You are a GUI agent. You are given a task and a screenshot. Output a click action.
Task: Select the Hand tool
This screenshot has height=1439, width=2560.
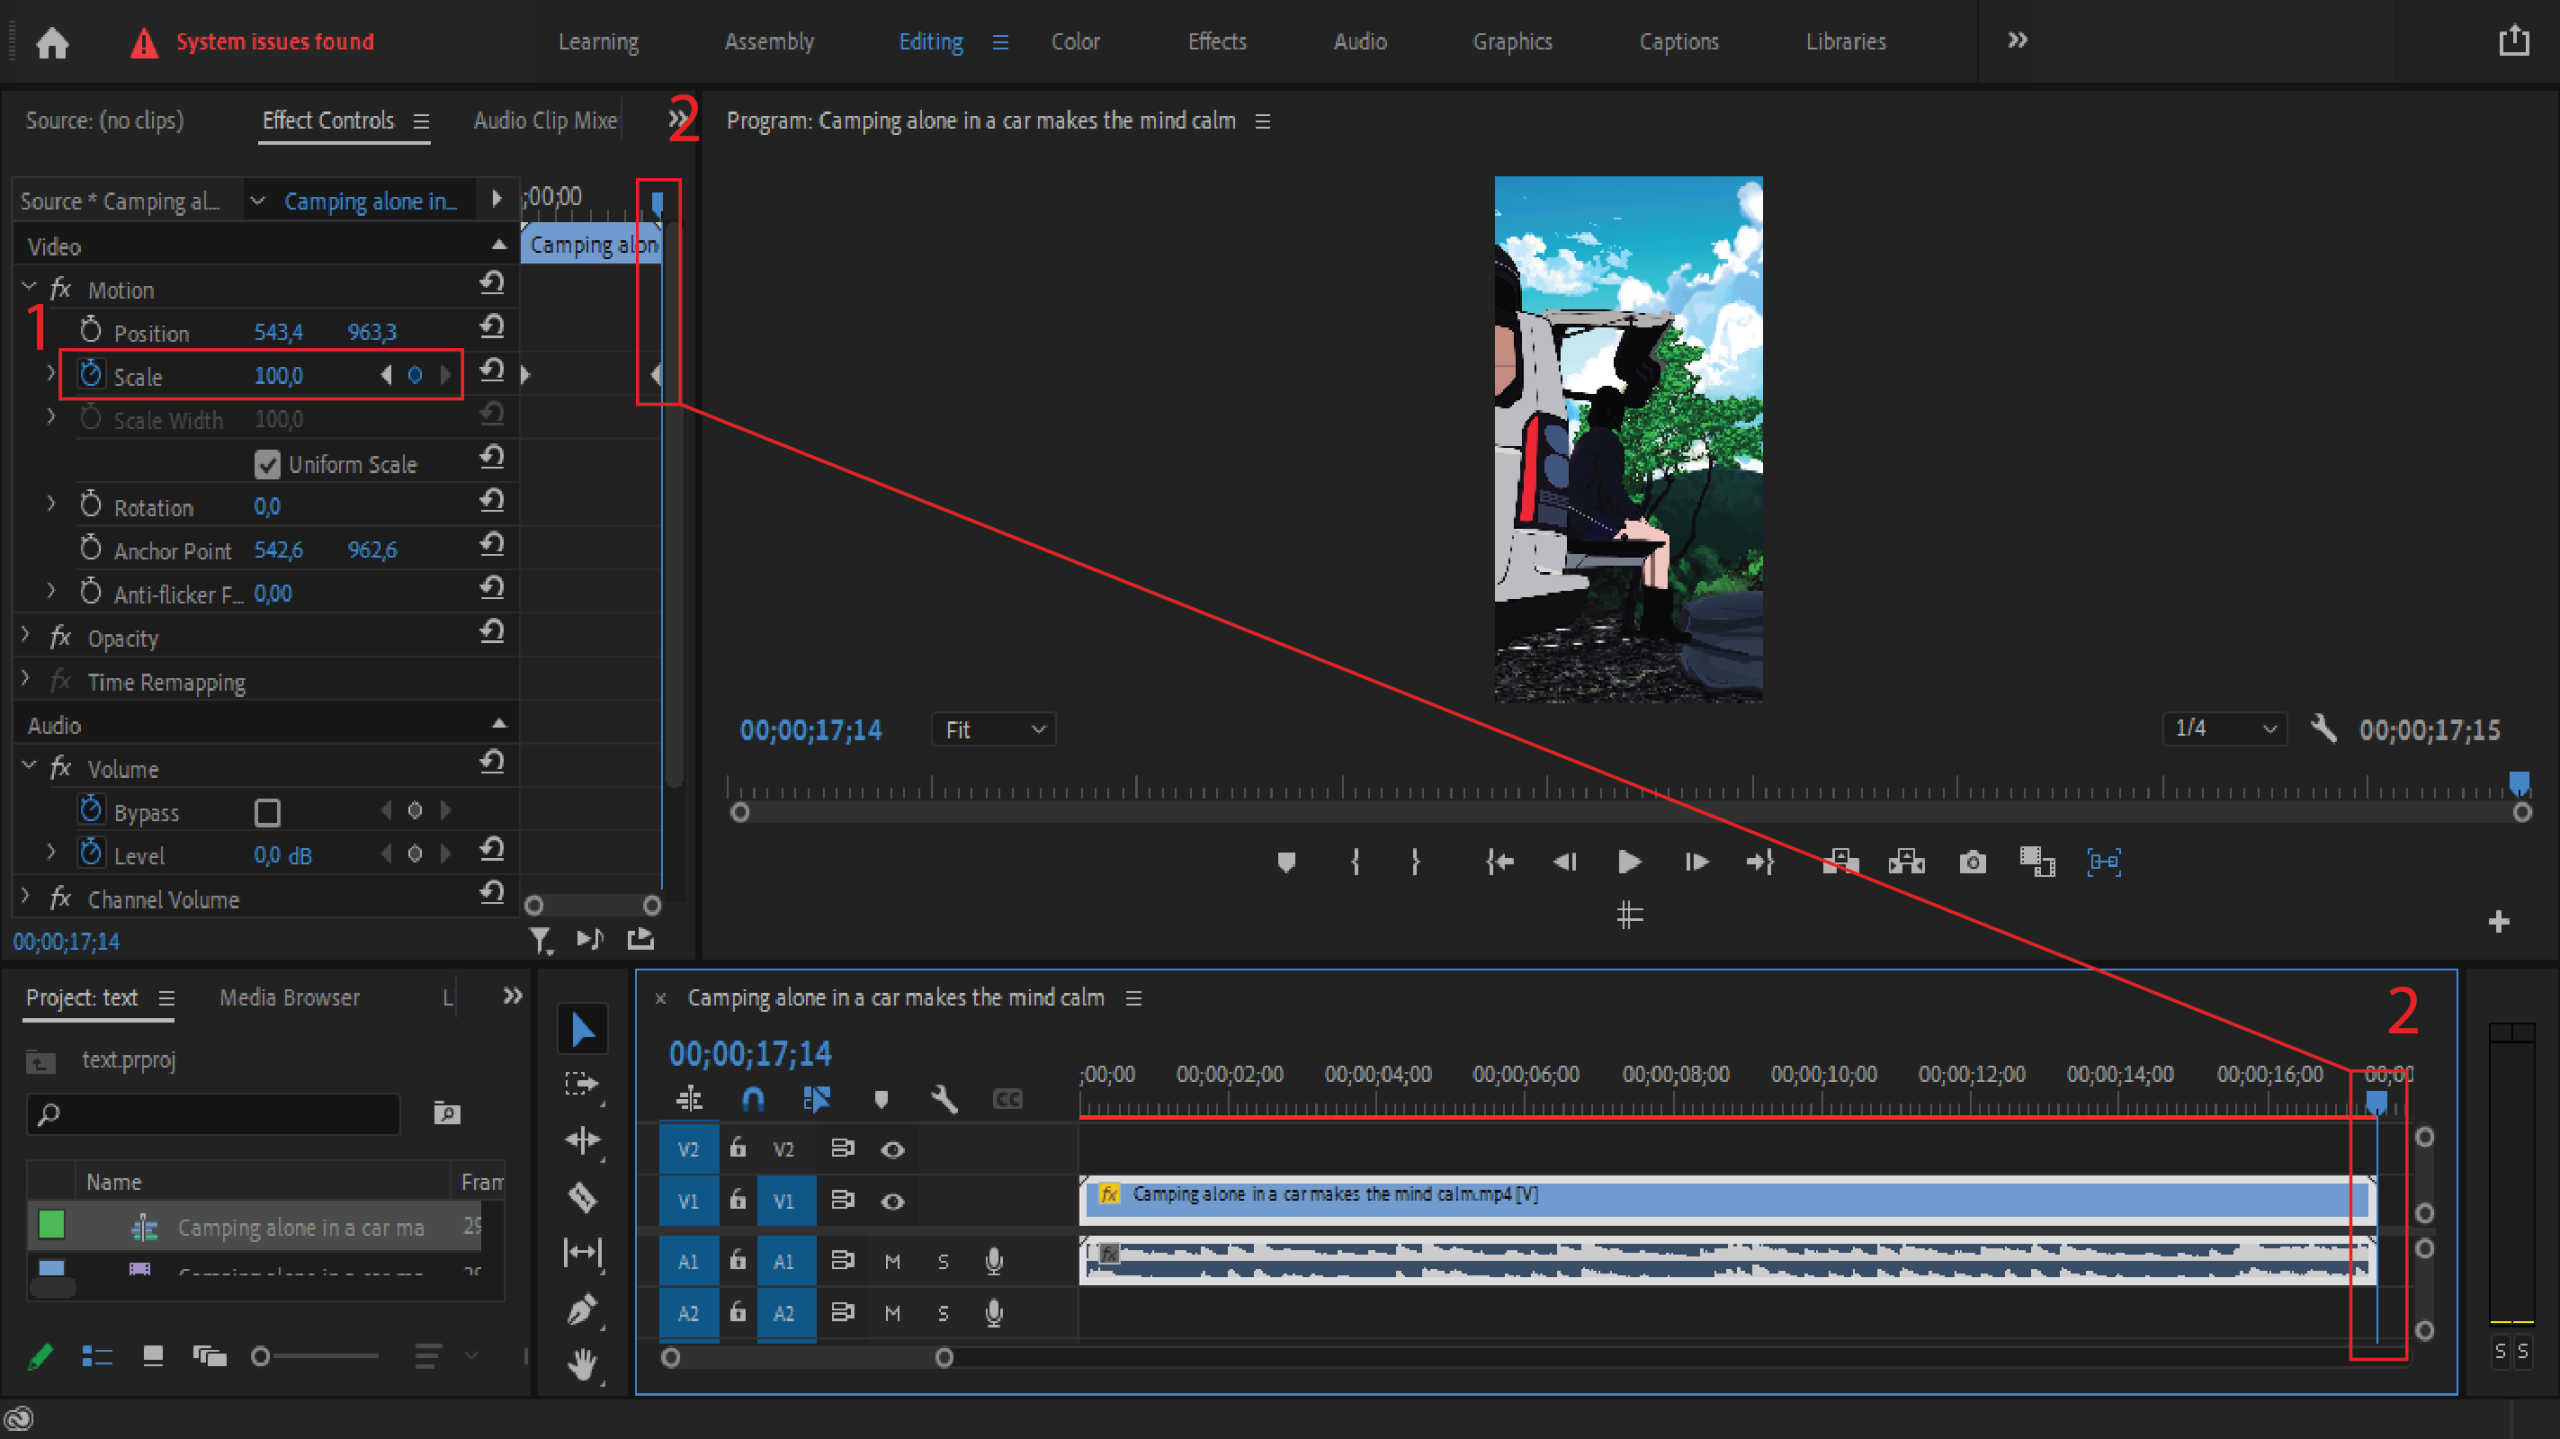583,1365
